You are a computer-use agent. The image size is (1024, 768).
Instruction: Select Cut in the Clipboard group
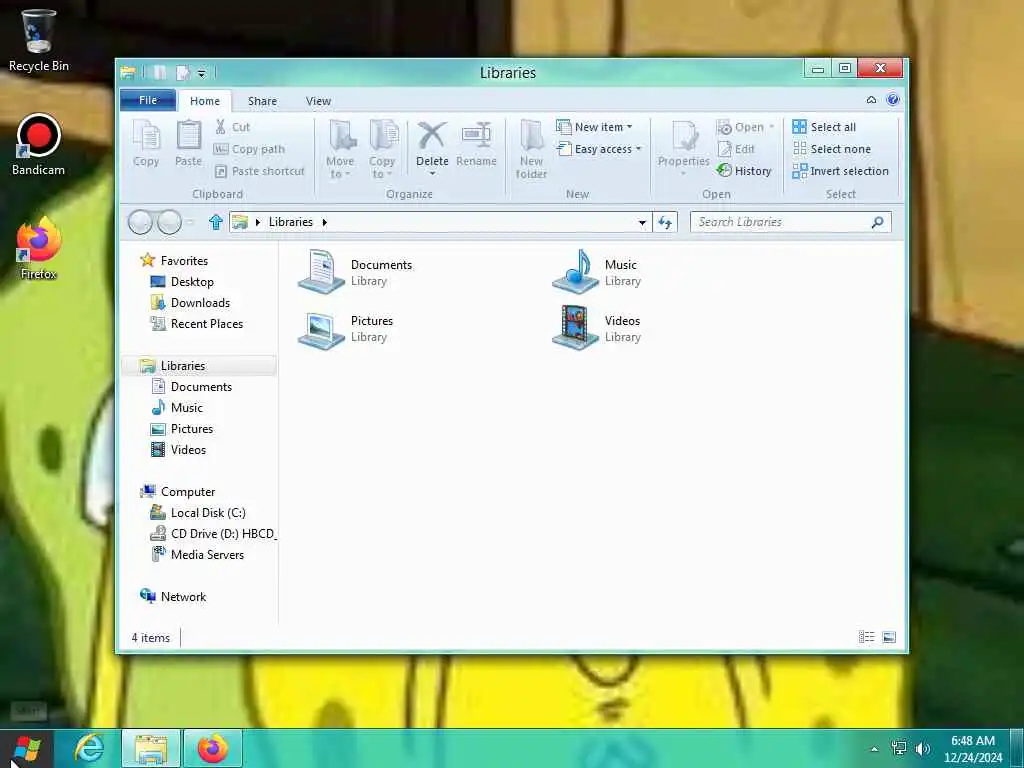(x=232, y=127)
